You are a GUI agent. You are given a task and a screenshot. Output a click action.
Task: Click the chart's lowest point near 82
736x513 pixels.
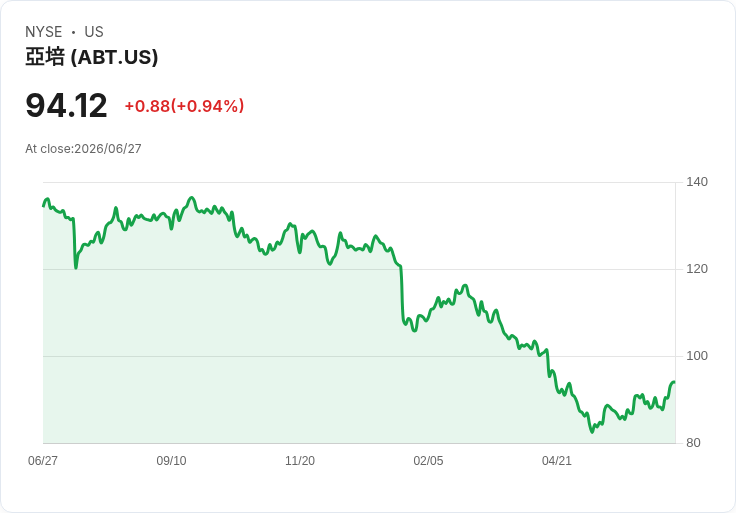(592, 431)
